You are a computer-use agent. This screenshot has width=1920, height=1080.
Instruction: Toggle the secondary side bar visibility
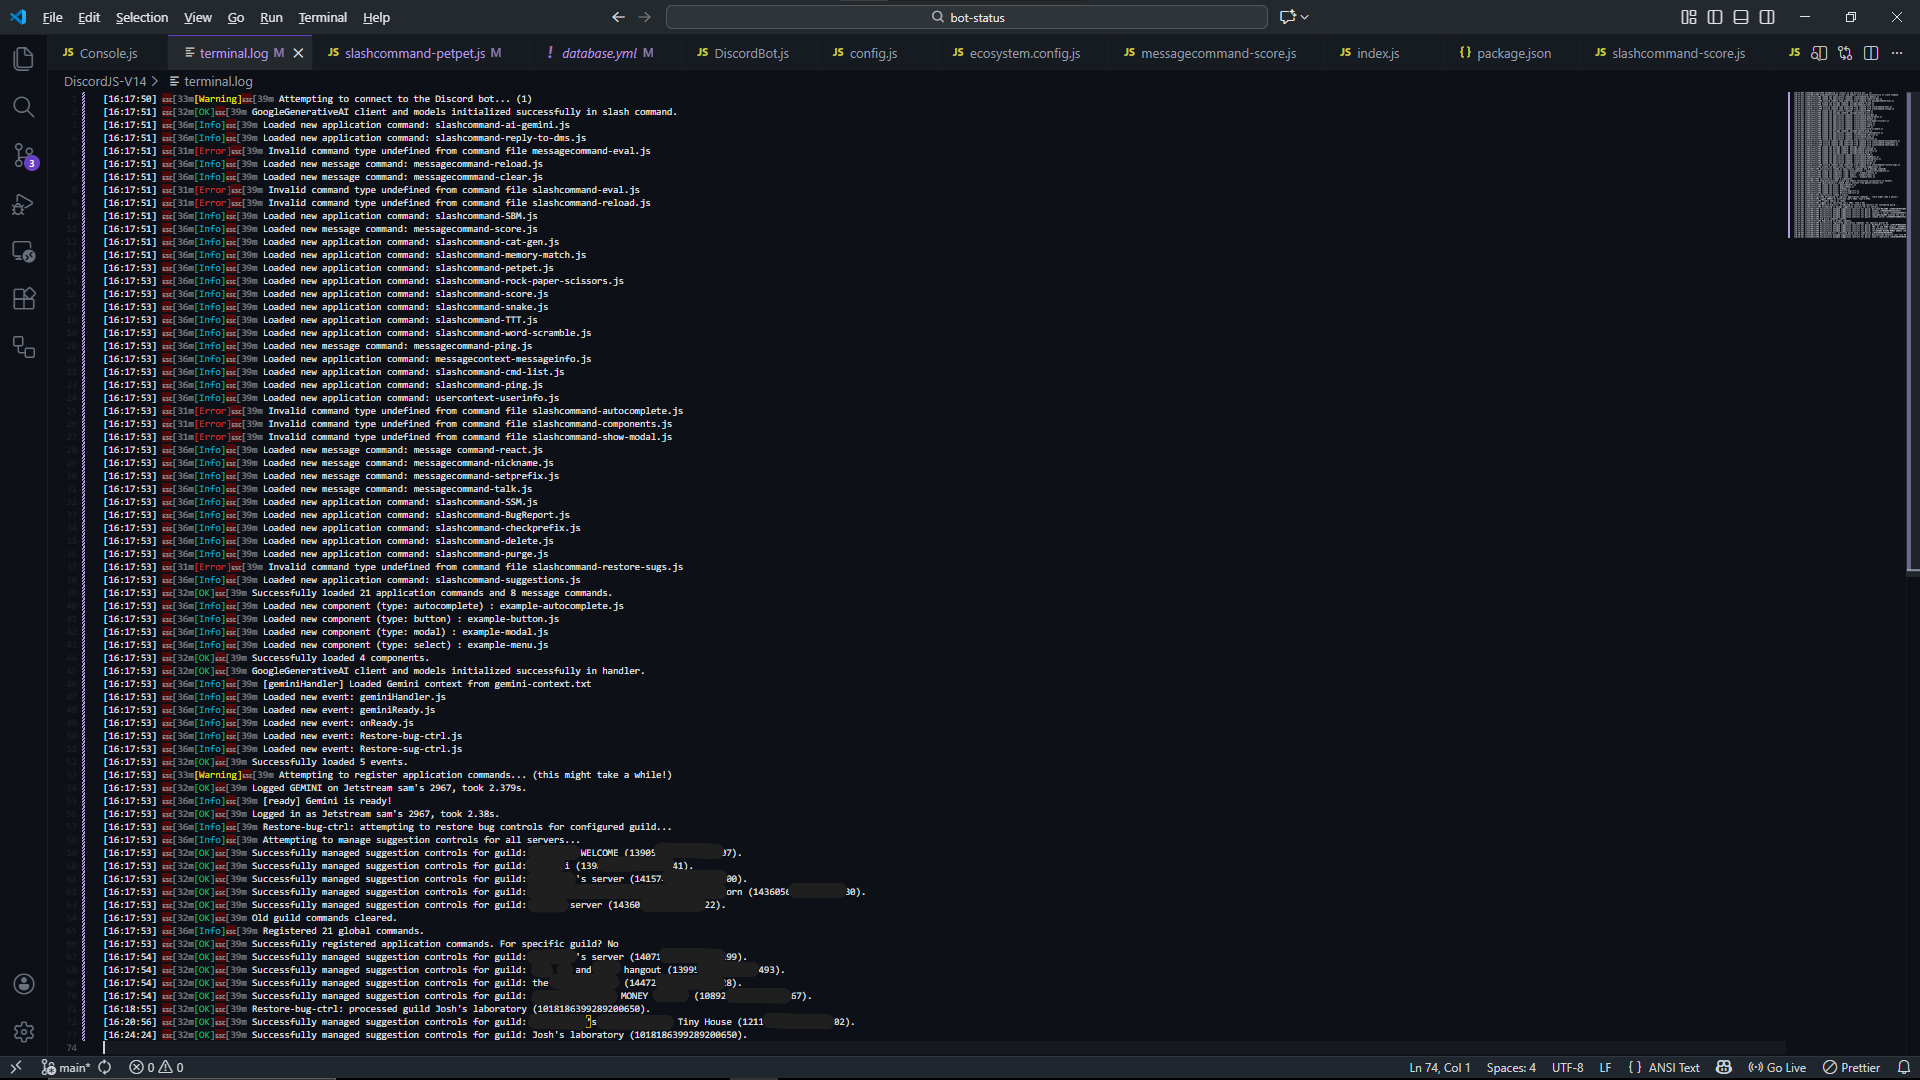(x=1767, y=17)
